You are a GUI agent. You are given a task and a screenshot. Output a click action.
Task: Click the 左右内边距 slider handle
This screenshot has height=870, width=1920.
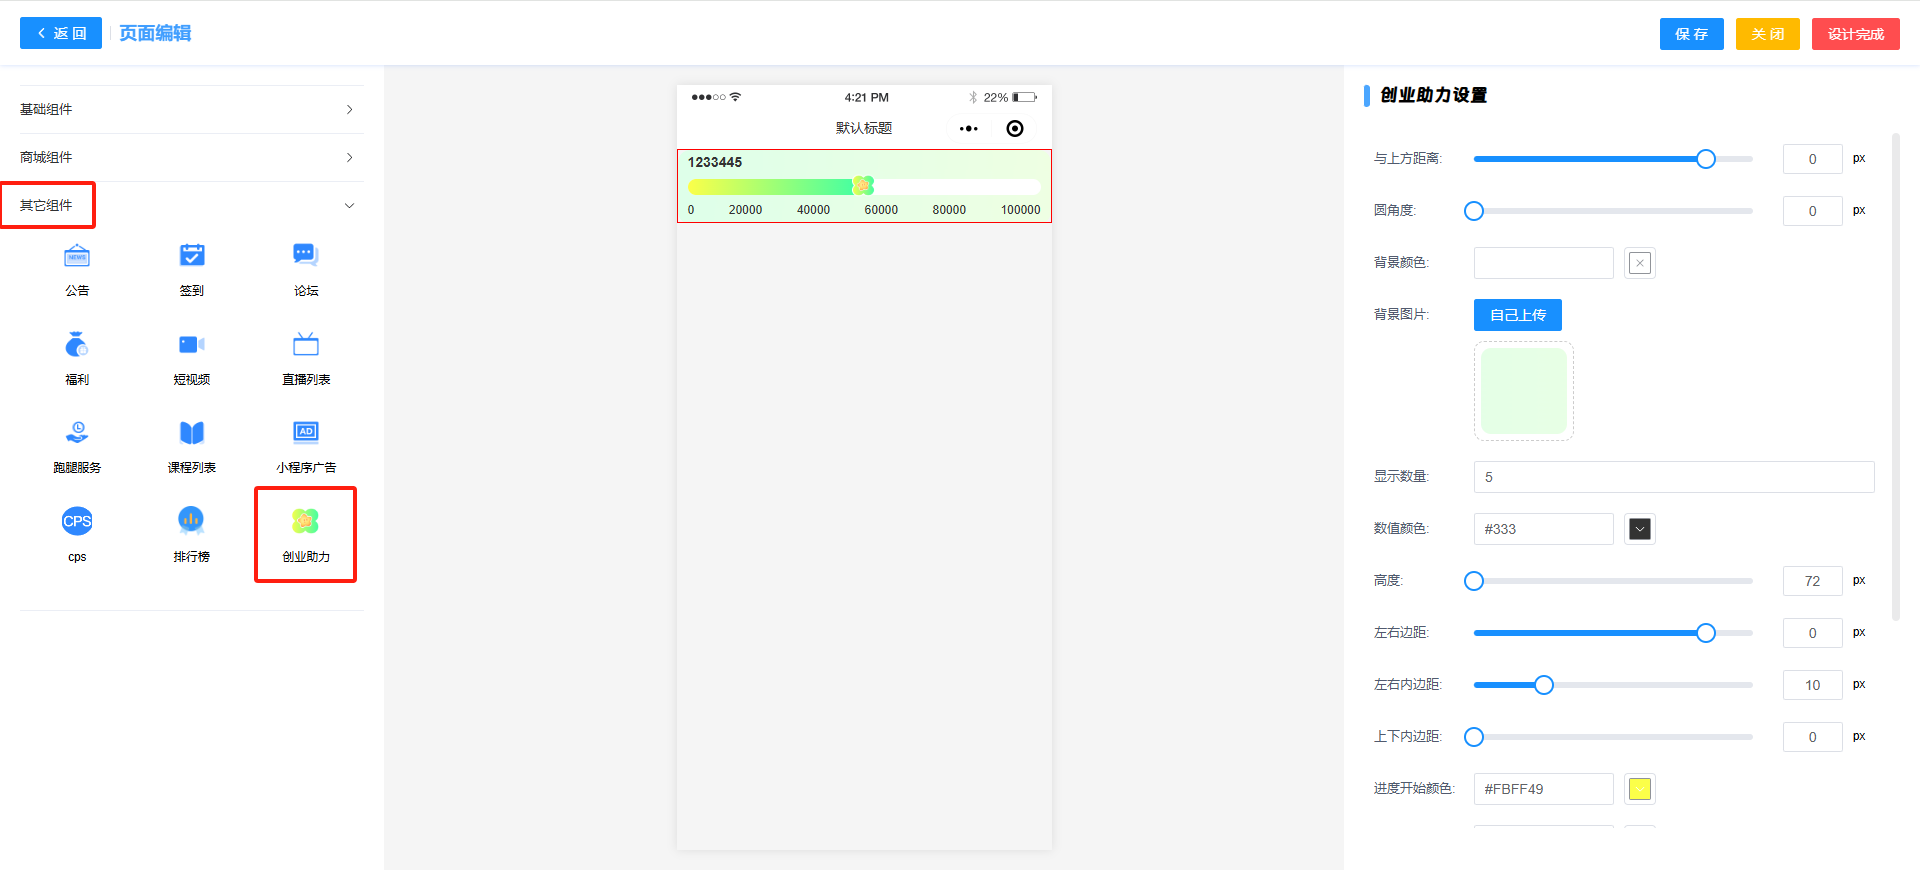click(1544, 685)
